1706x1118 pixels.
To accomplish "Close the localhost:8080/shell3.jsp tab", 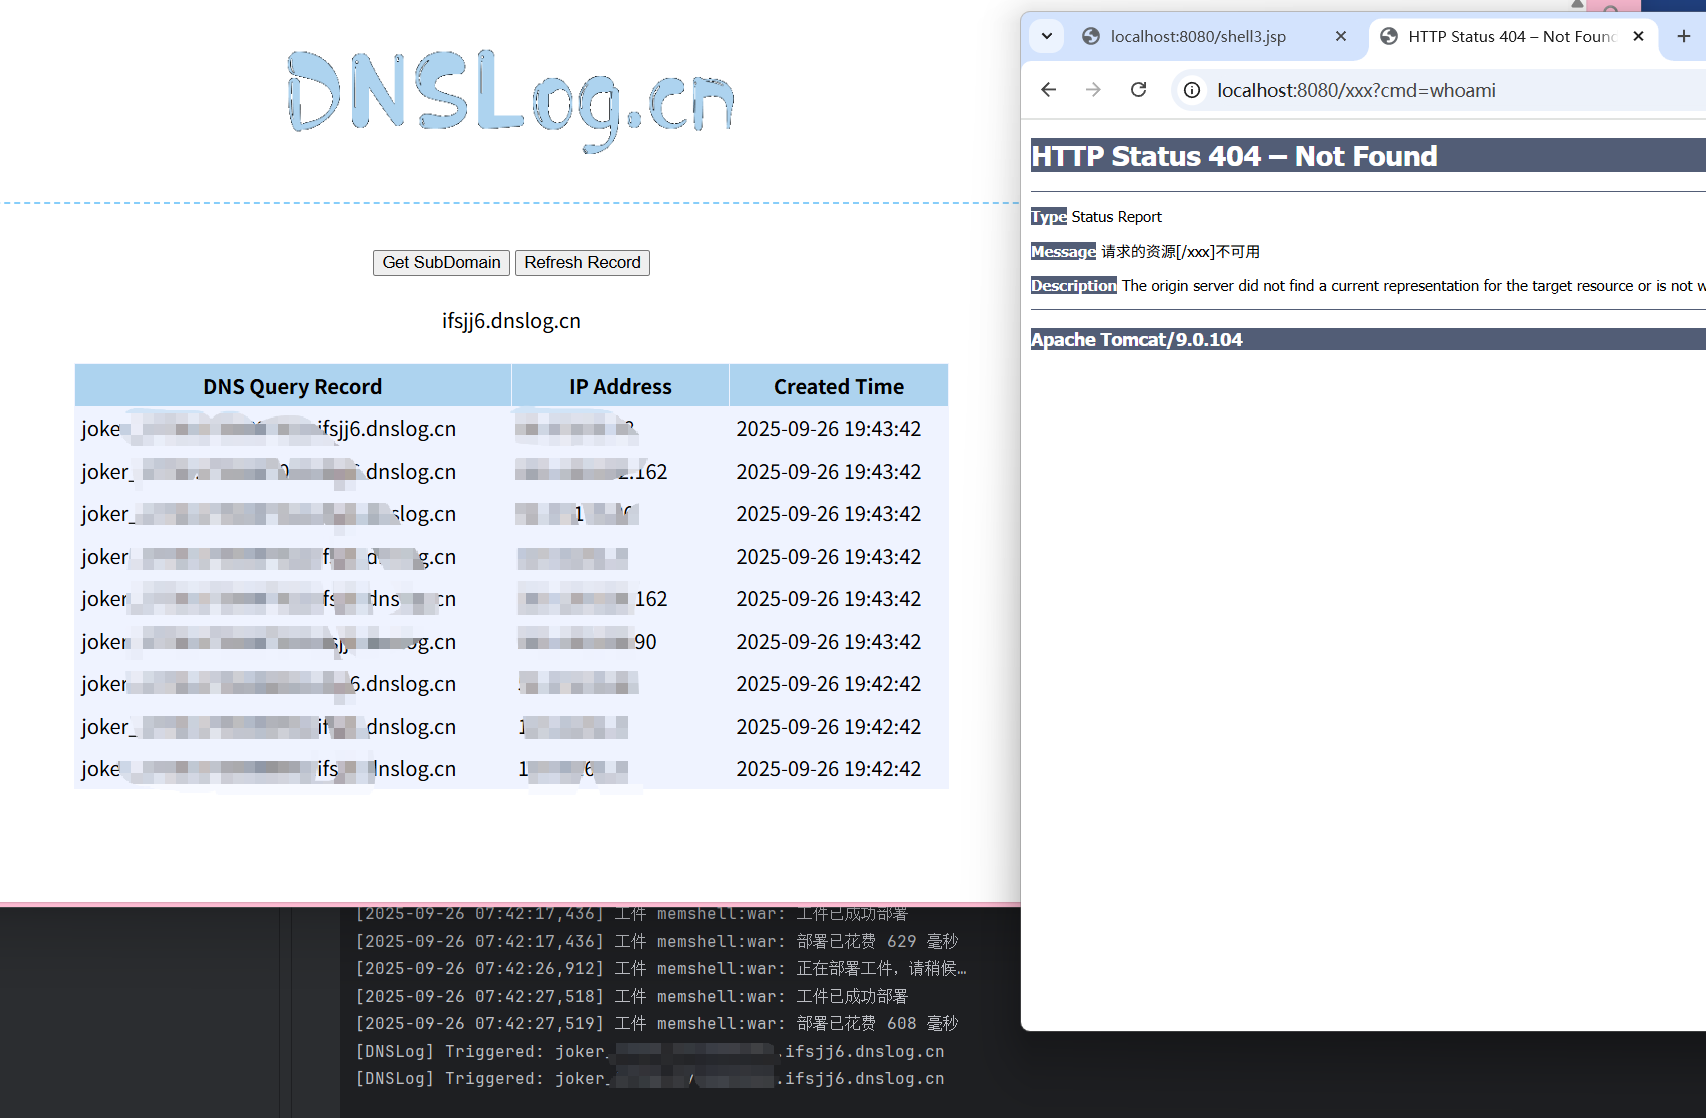I will click(x=1341, y=36).
